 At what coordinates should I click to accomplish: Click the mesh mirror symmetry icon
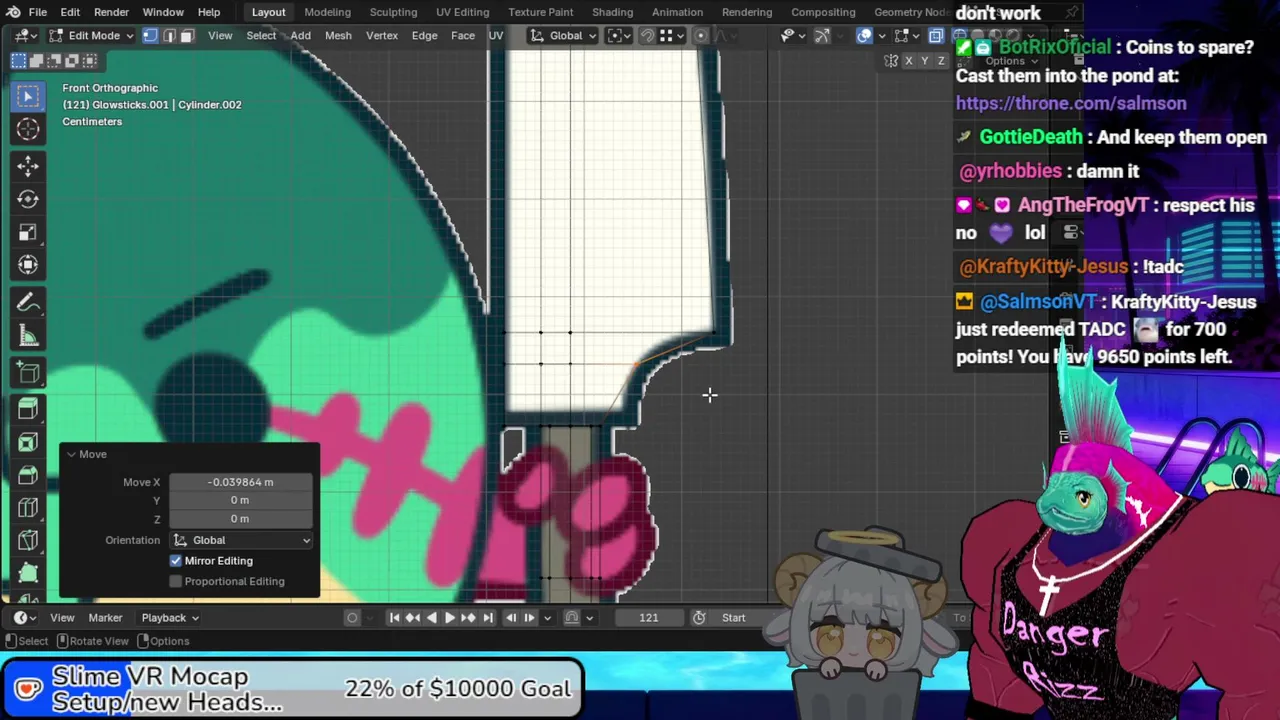(x=890, y=61)
